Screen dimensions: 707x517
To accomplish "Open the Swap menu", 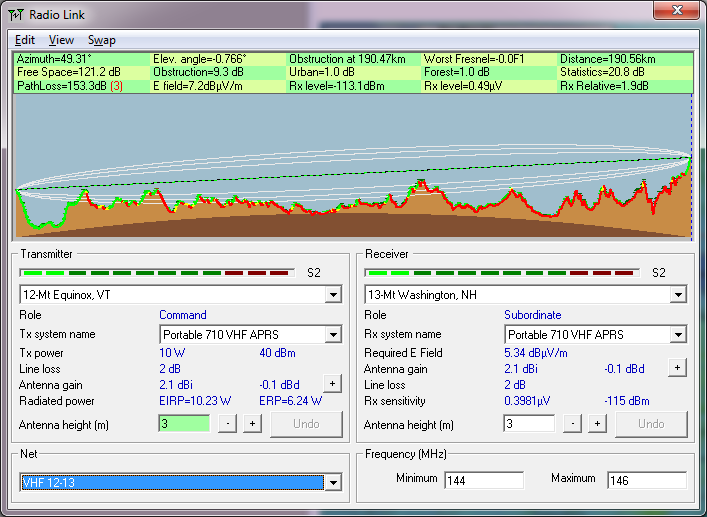I will [102, 40].
